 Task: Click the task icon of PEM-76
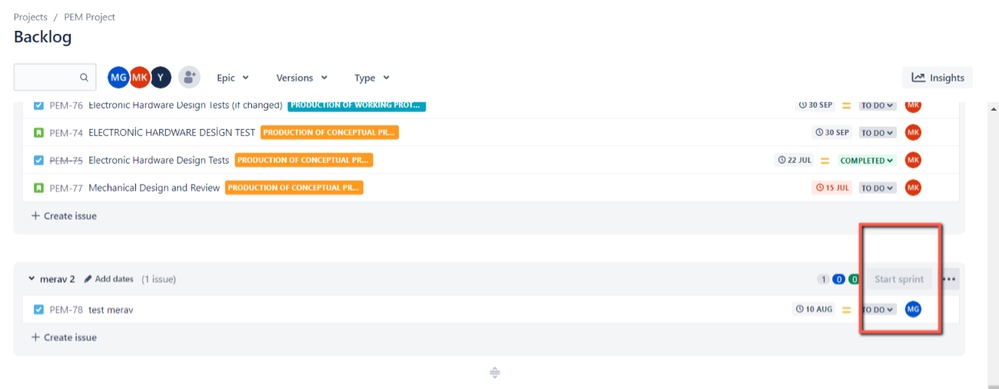click(x=39, y=105)
